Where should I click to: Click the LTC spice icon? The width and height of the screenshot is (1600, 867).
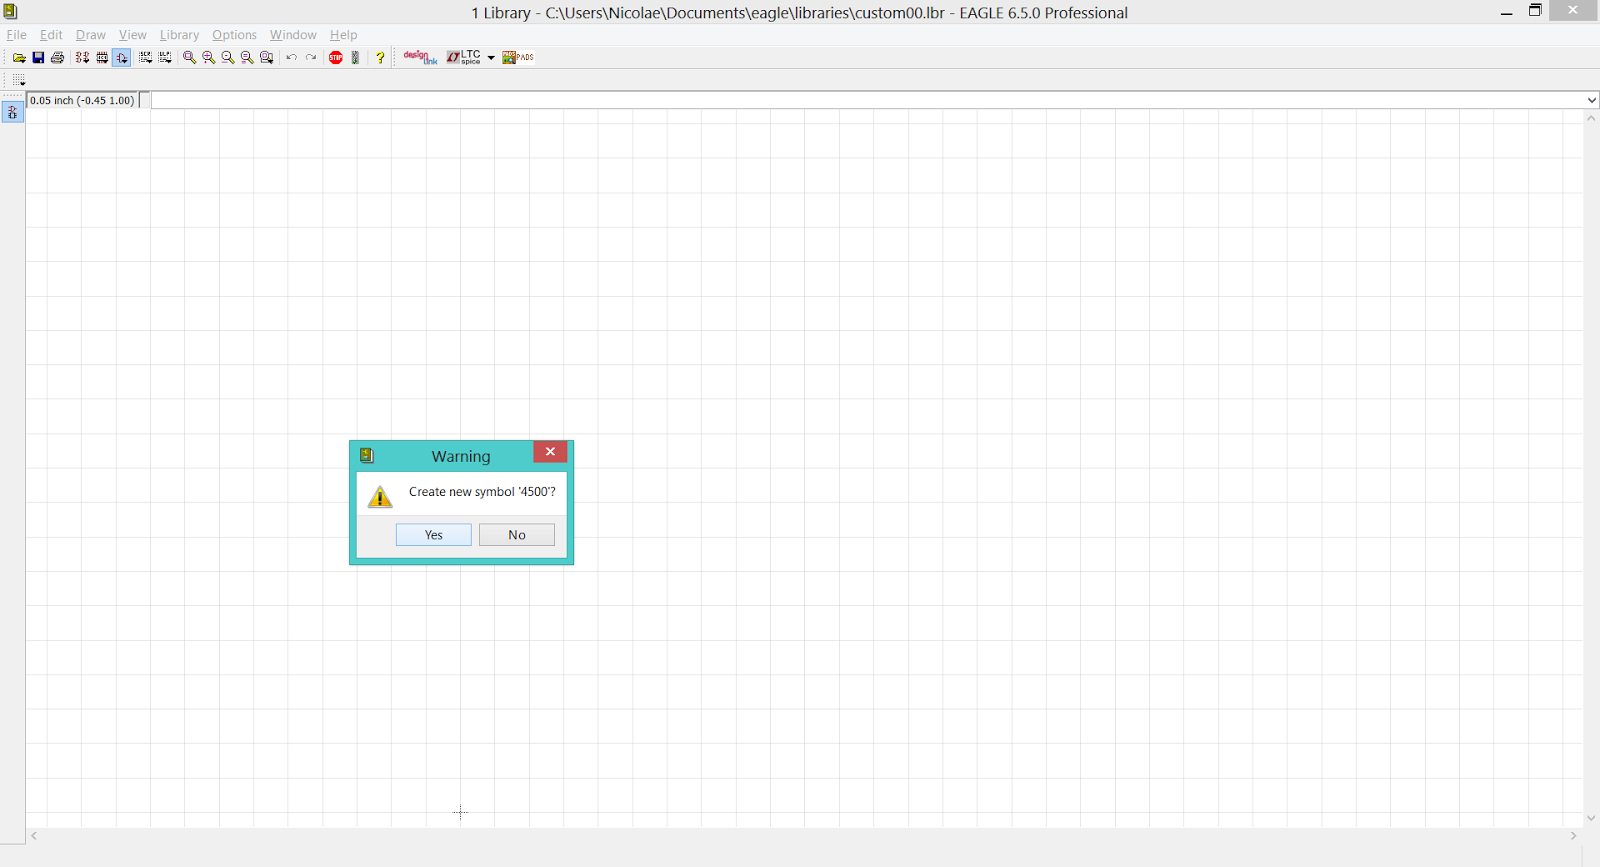(464, 58)
